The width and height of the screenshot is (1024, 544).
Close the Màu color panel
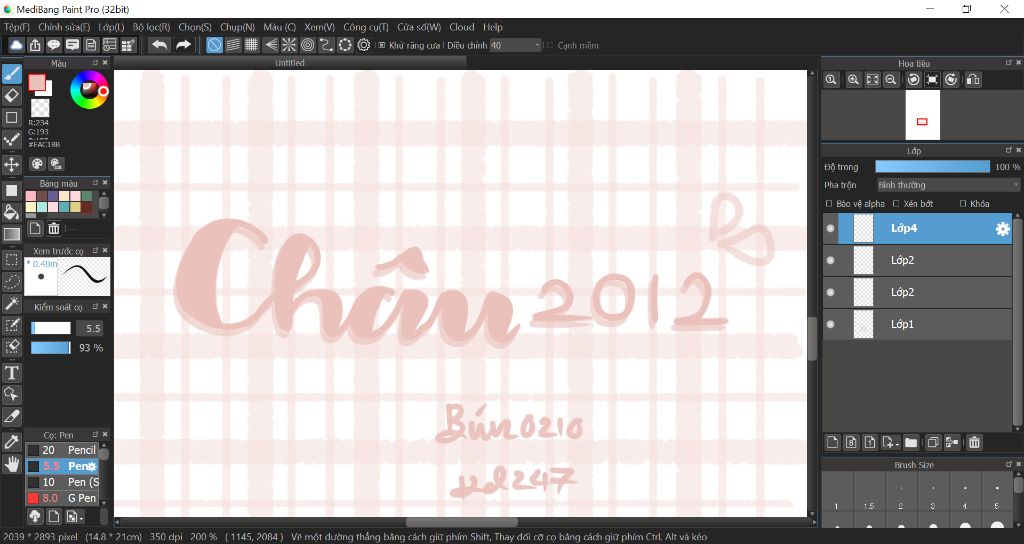point(105,63)
